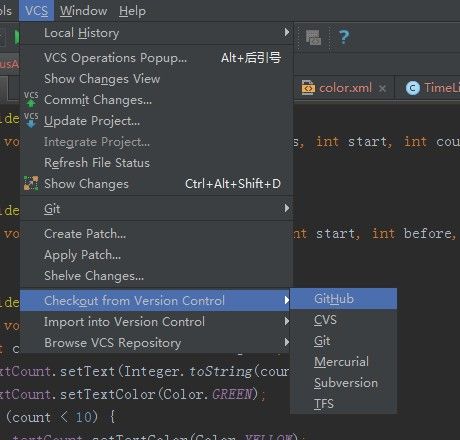Click the TimeLi class file icon

(x=413, y=88)
